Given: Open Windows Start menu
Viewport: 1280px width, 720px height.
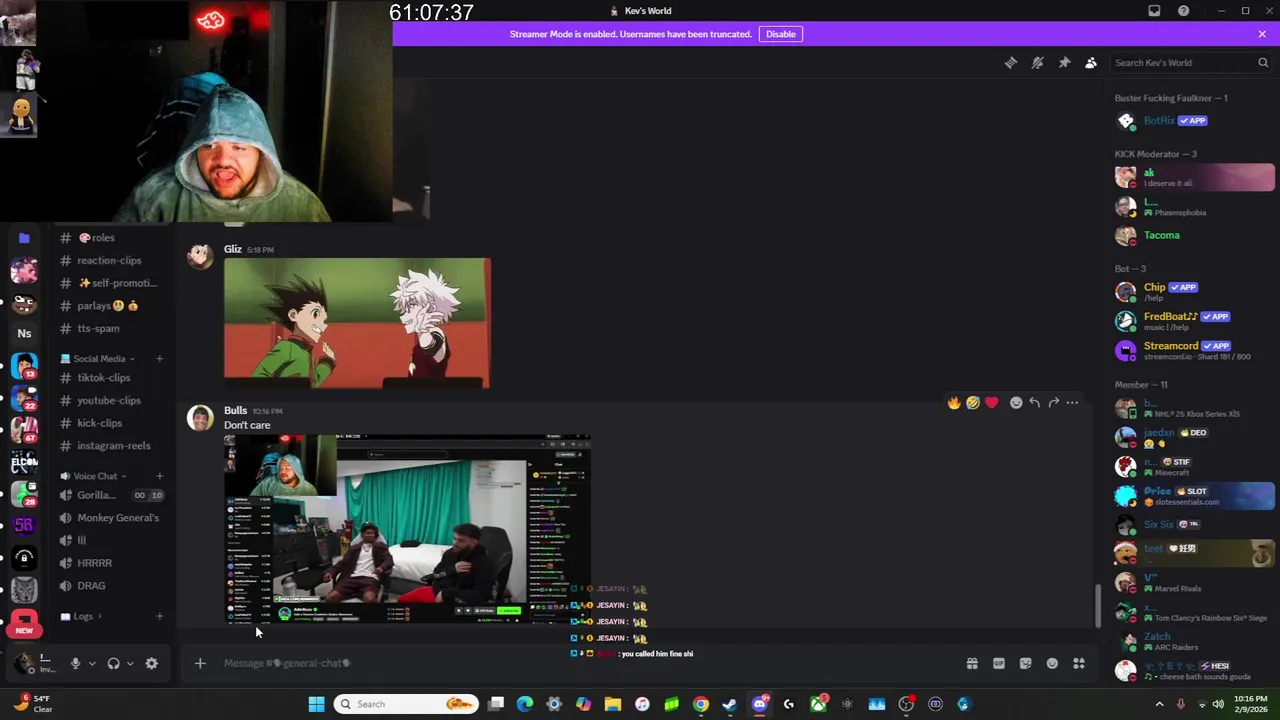Looking at the screenshot, I should click(x=316, y=704).
